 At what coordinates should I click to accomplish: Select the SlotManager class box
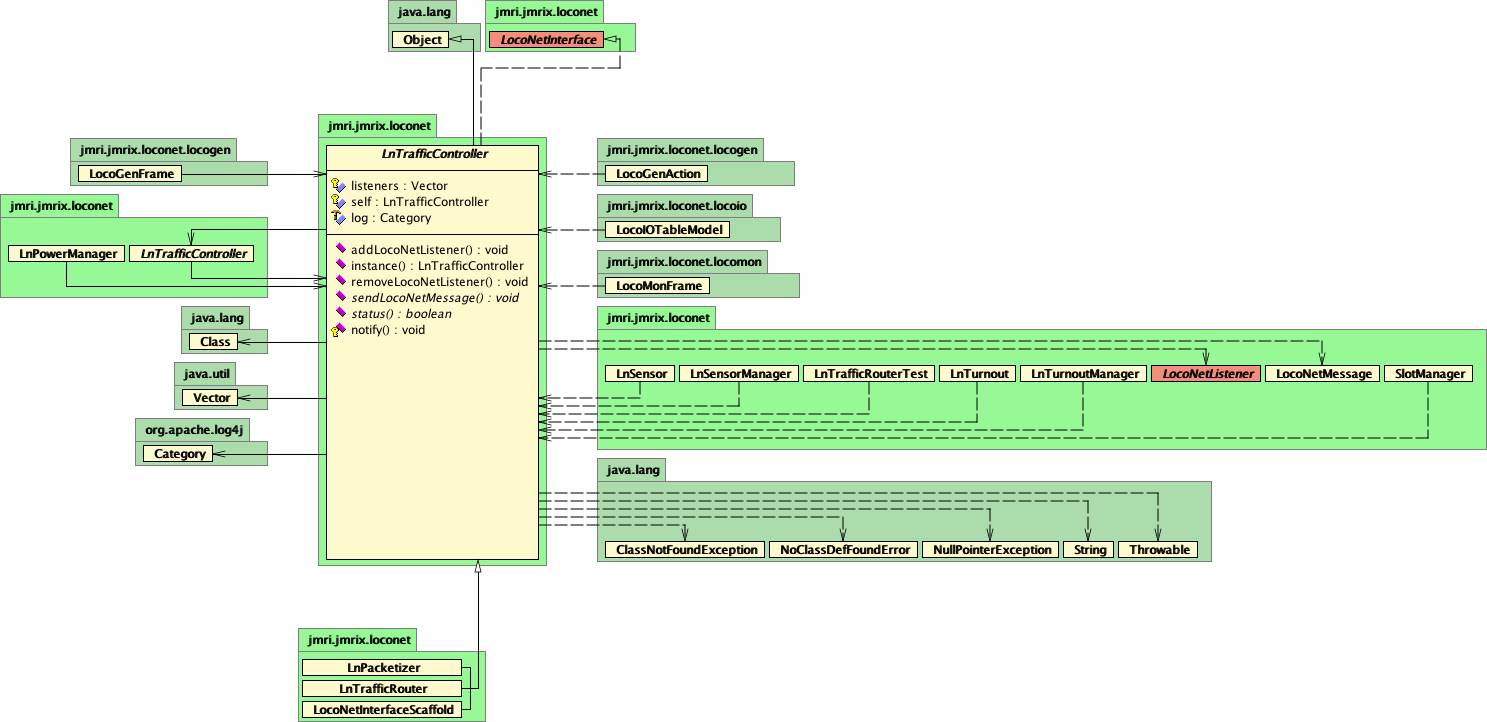coord(1428,373)
